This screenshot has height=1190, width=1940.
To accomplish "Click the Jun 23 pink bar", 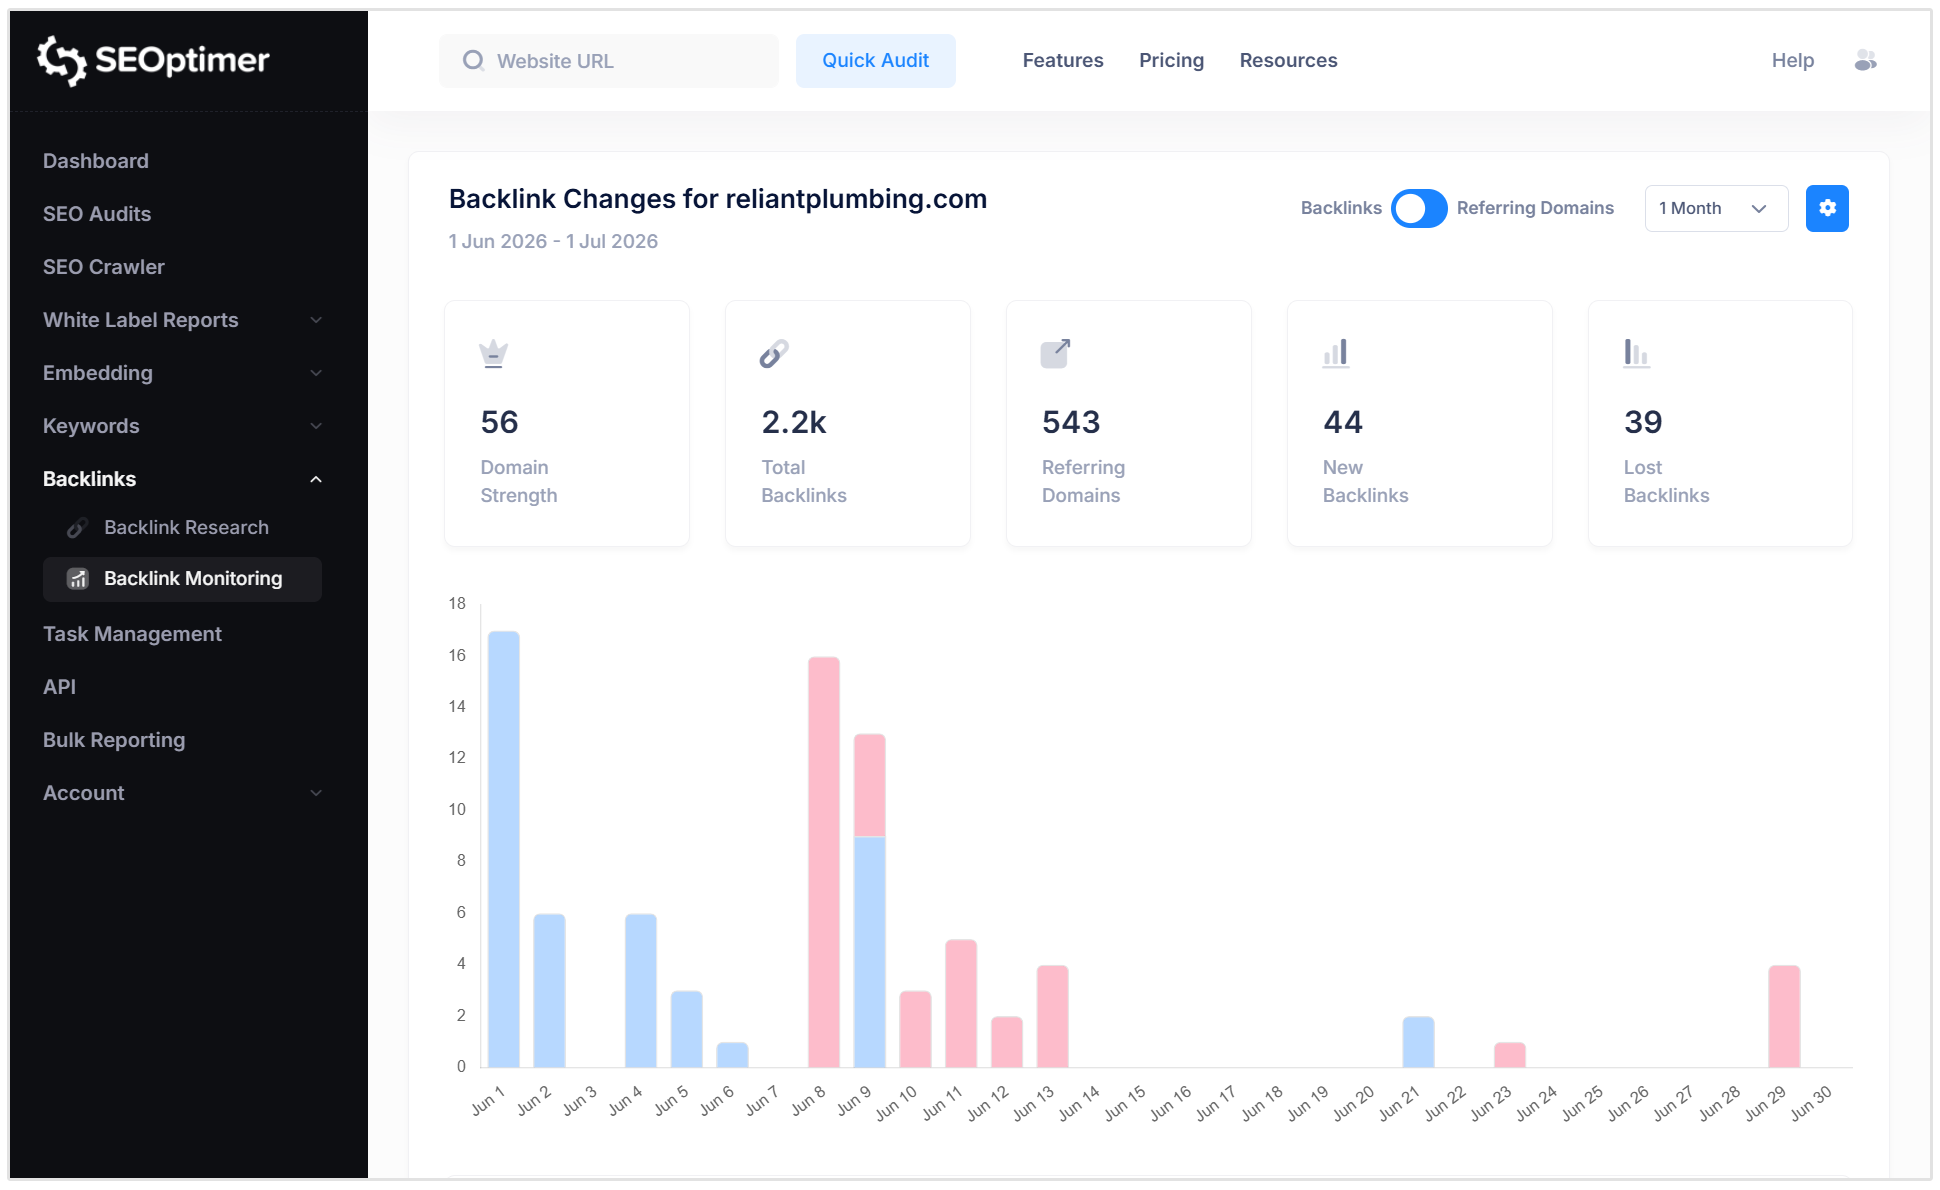I will [x=1510, y=1055].
